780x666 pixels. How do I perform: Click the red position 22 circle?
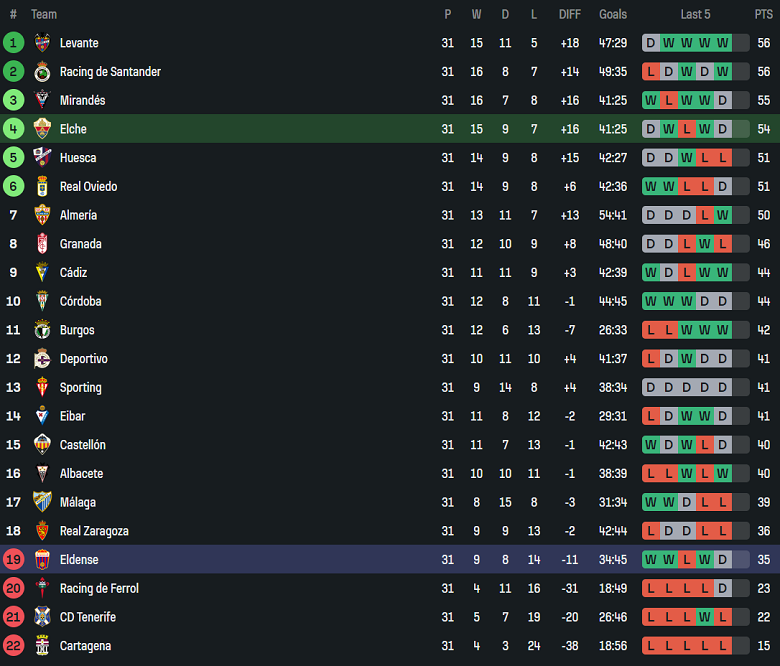pyautogui.click(x=13, y=646)
